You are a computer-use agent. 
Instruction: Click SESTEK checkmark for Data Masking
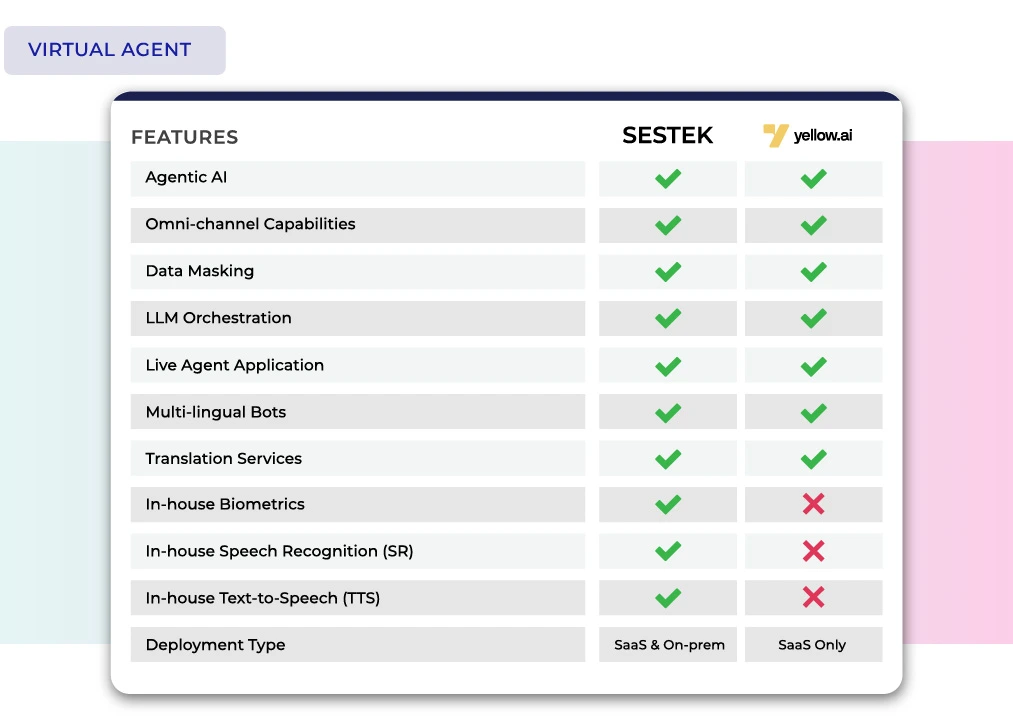[668, 271]
